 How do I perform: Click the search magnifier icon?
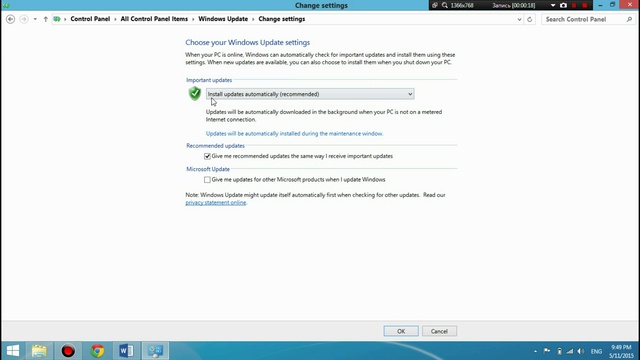click(x=629, y=19)
